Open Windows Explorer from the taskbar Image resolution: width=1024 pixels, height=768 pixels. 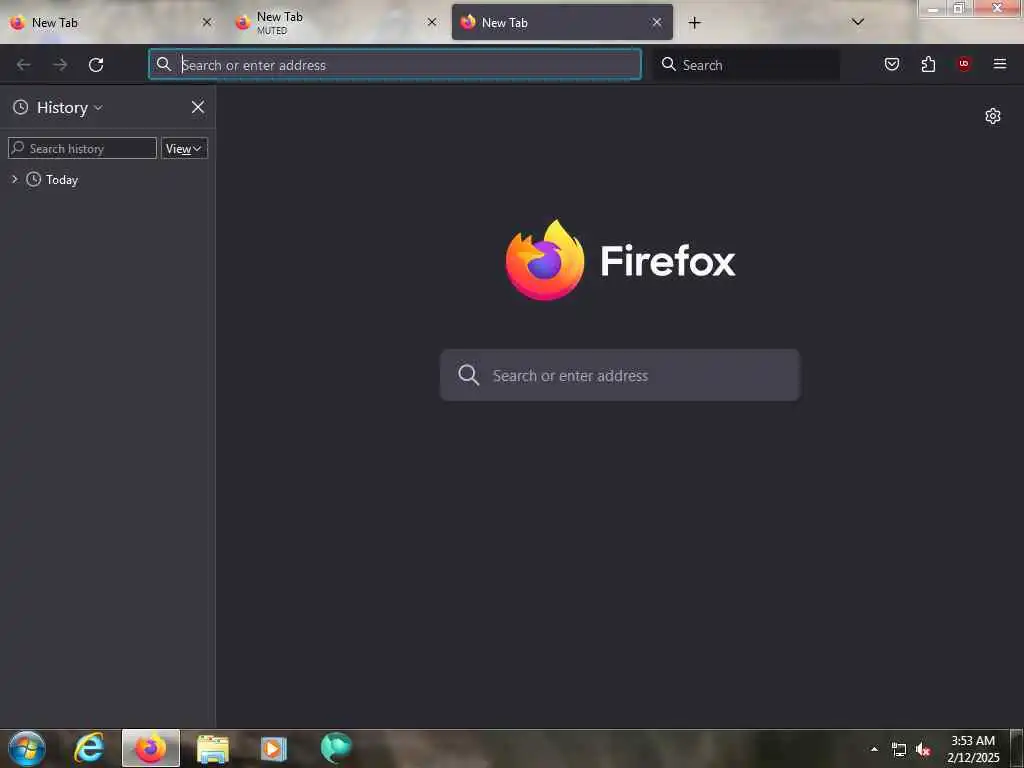[x=213, y=749]
